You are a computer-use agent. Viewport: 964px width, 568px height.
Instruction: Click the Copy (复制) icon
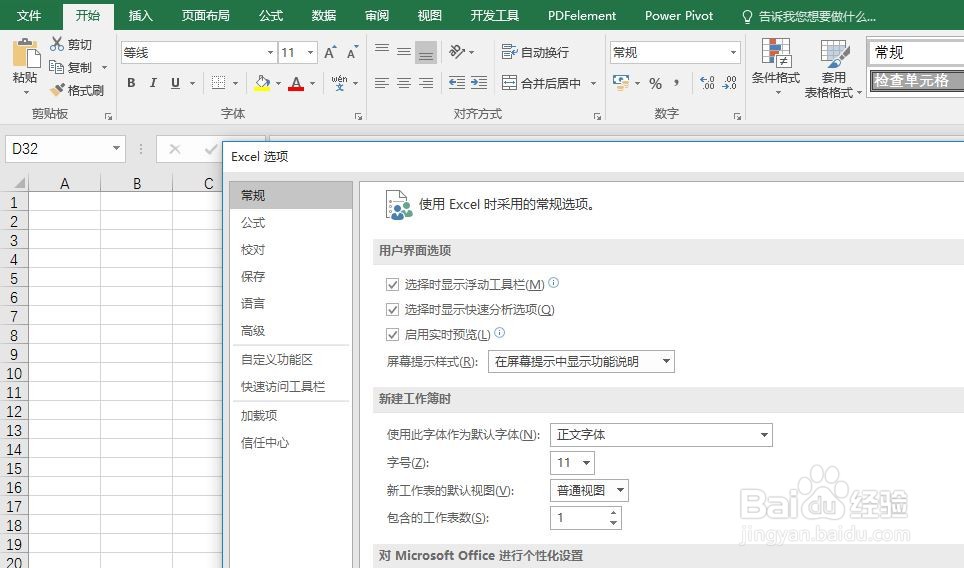tap(57, 66)
